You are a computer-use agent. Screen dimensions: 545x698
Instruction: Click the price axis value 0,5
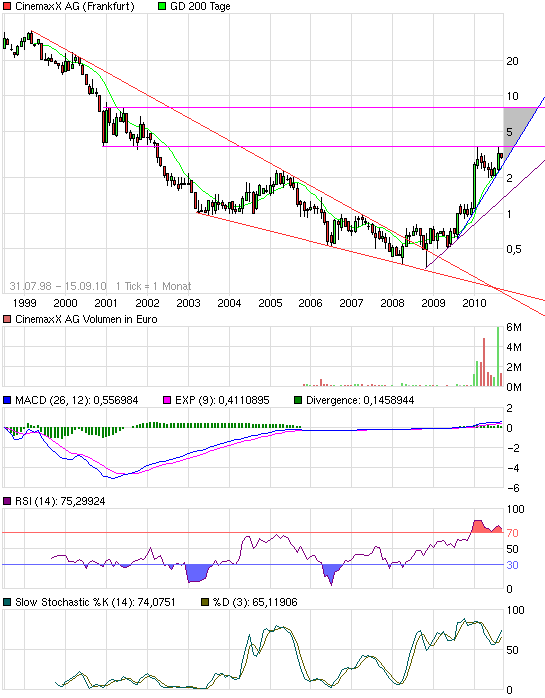coord(515,249)
